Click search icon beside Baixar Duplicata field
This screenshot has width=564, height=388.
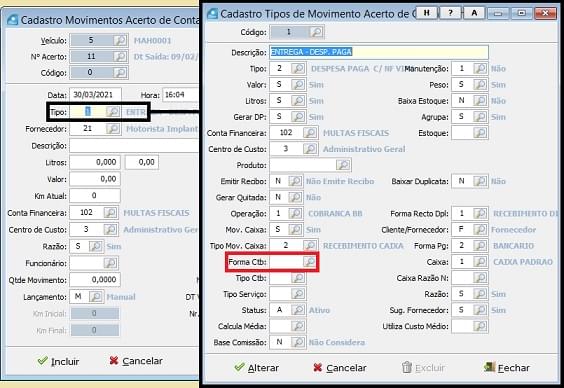click(x=481, y=181)
